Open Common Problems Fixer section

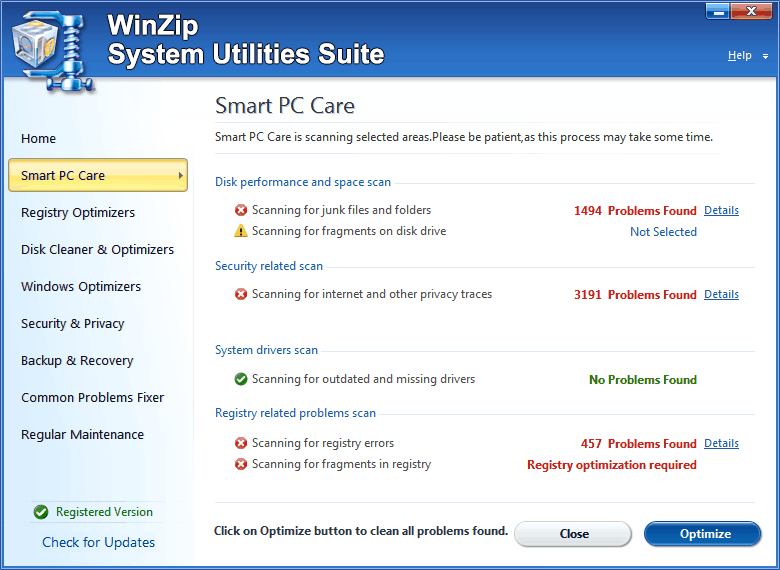tap(93, 397)
